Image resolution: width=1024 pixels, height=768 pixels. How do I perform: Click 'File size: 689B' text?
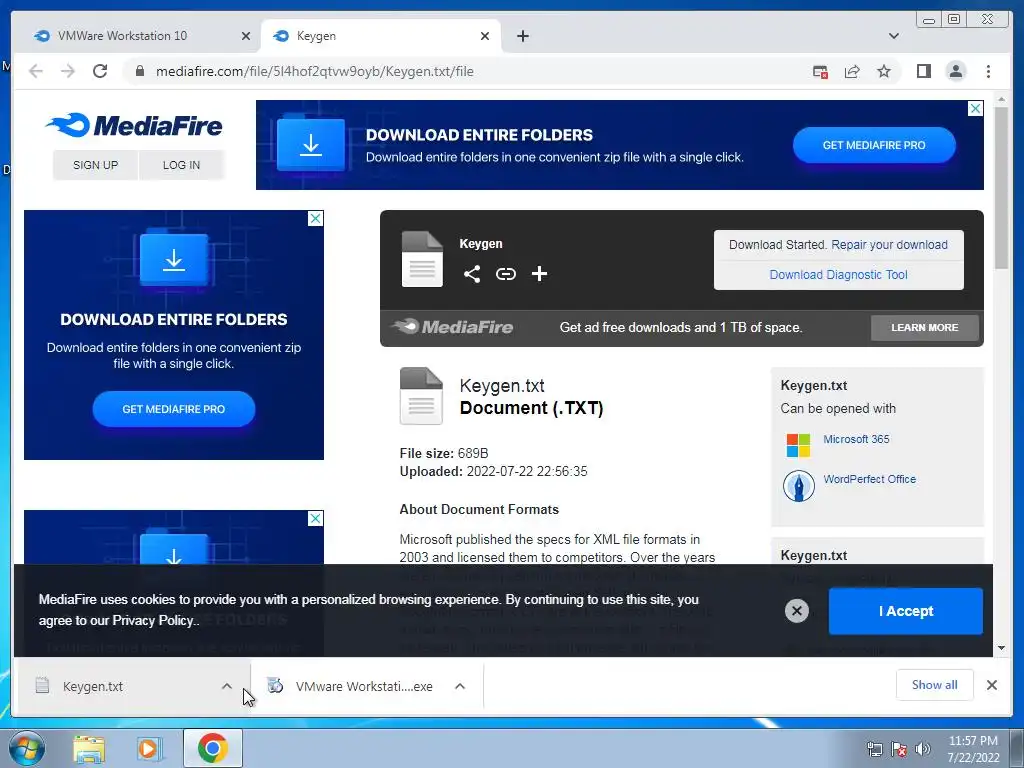444,453
